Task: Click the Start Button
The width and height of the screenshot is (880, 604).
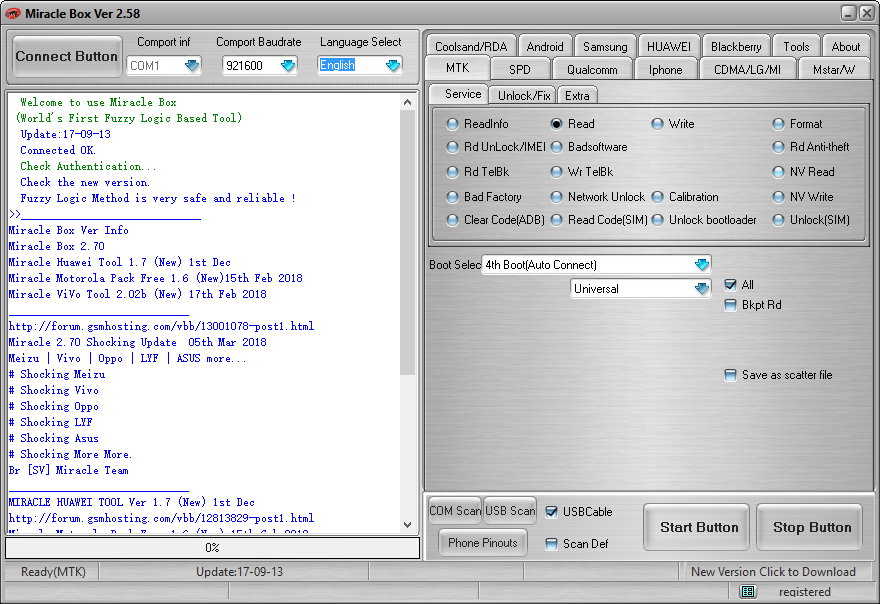Action: (696, 527)
